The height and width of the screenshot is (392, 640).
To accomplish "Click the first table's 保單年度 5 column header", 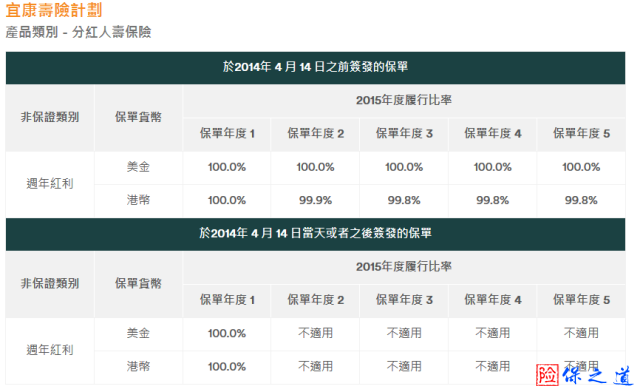I will pyautogui.click(x=581, y=134).
